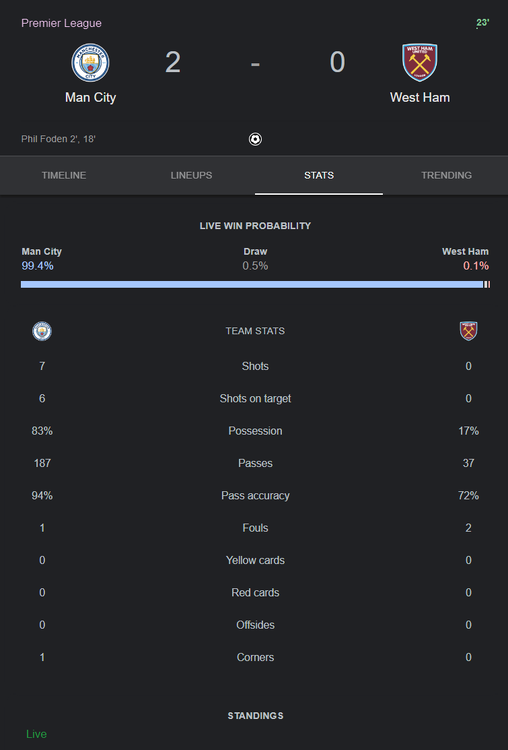Viewport: 508px width, 750px height.
Task: Click the live 23' match minute indicator
Action: (482, 23)
